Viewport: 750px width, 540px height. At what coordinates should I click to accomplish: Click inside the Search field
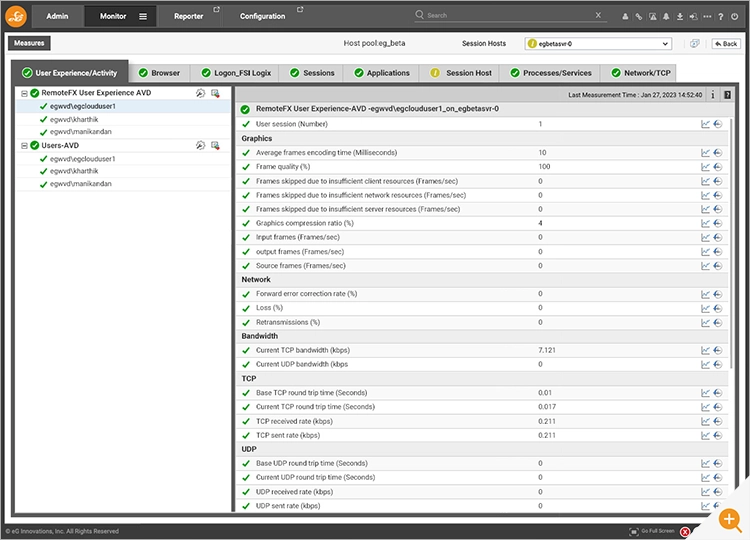pyautogui.click(x=509, y=15)
